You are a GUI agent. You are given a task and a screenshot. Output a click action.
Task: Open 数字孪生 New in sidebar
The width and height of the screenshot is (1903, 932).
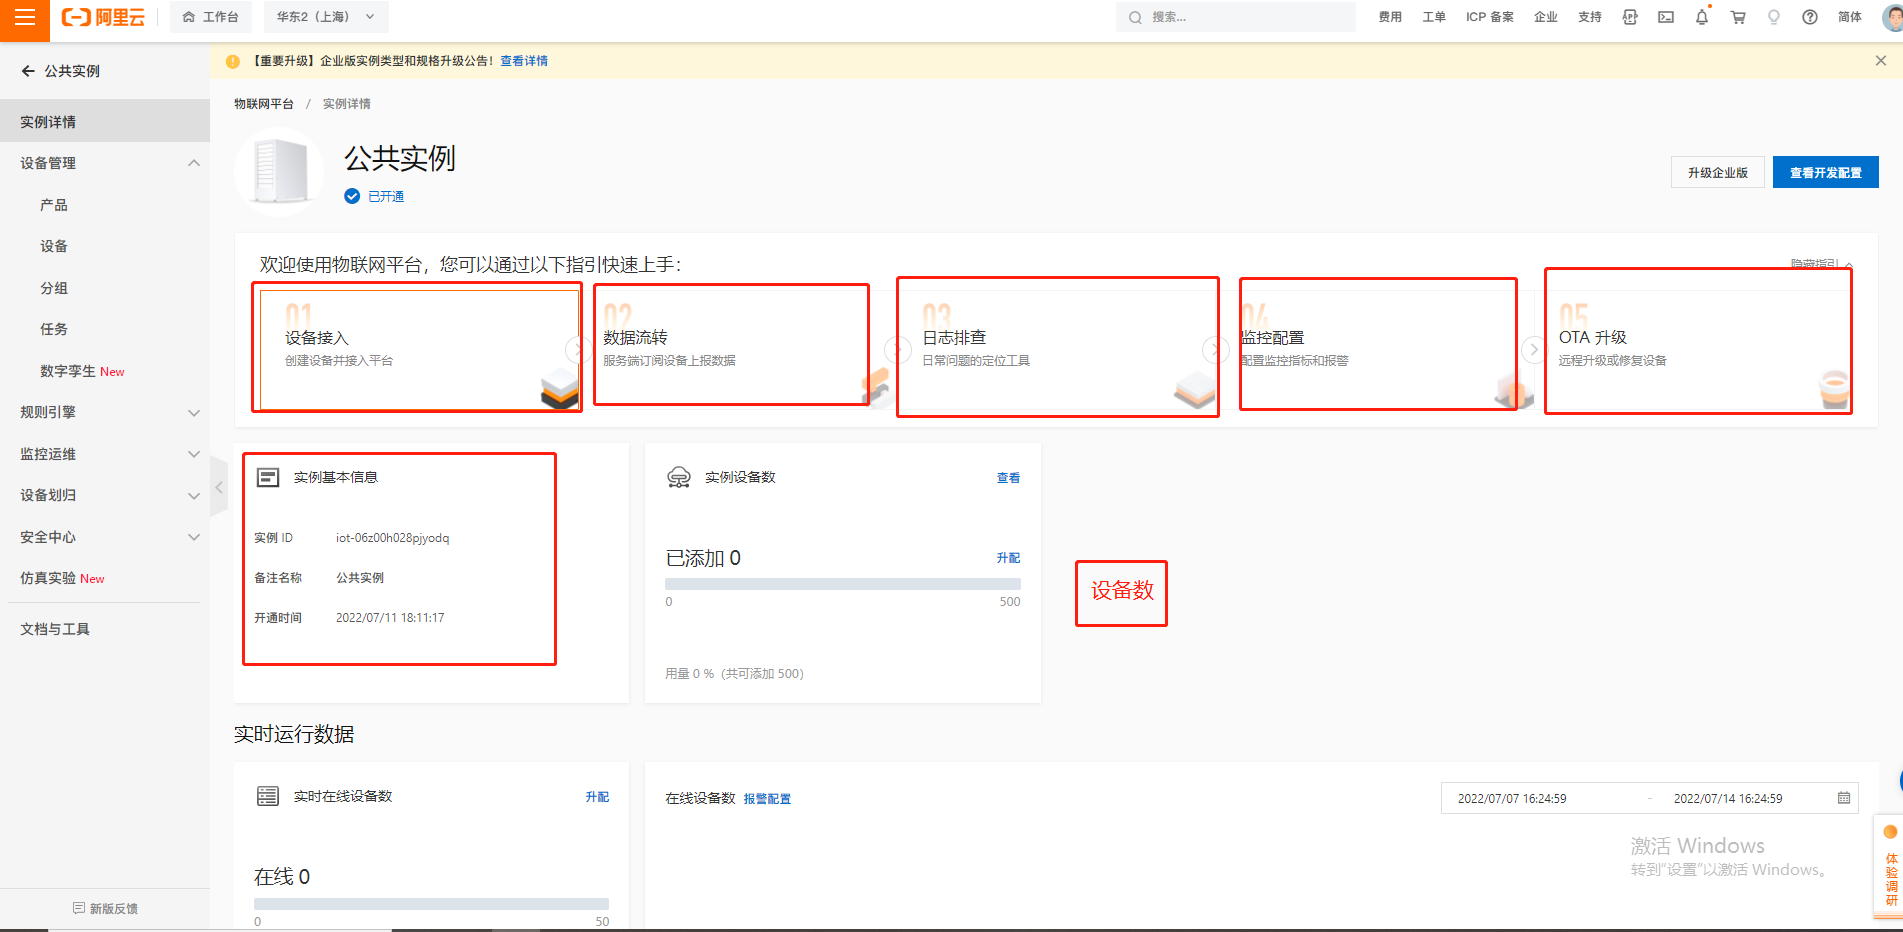[82, 371]
